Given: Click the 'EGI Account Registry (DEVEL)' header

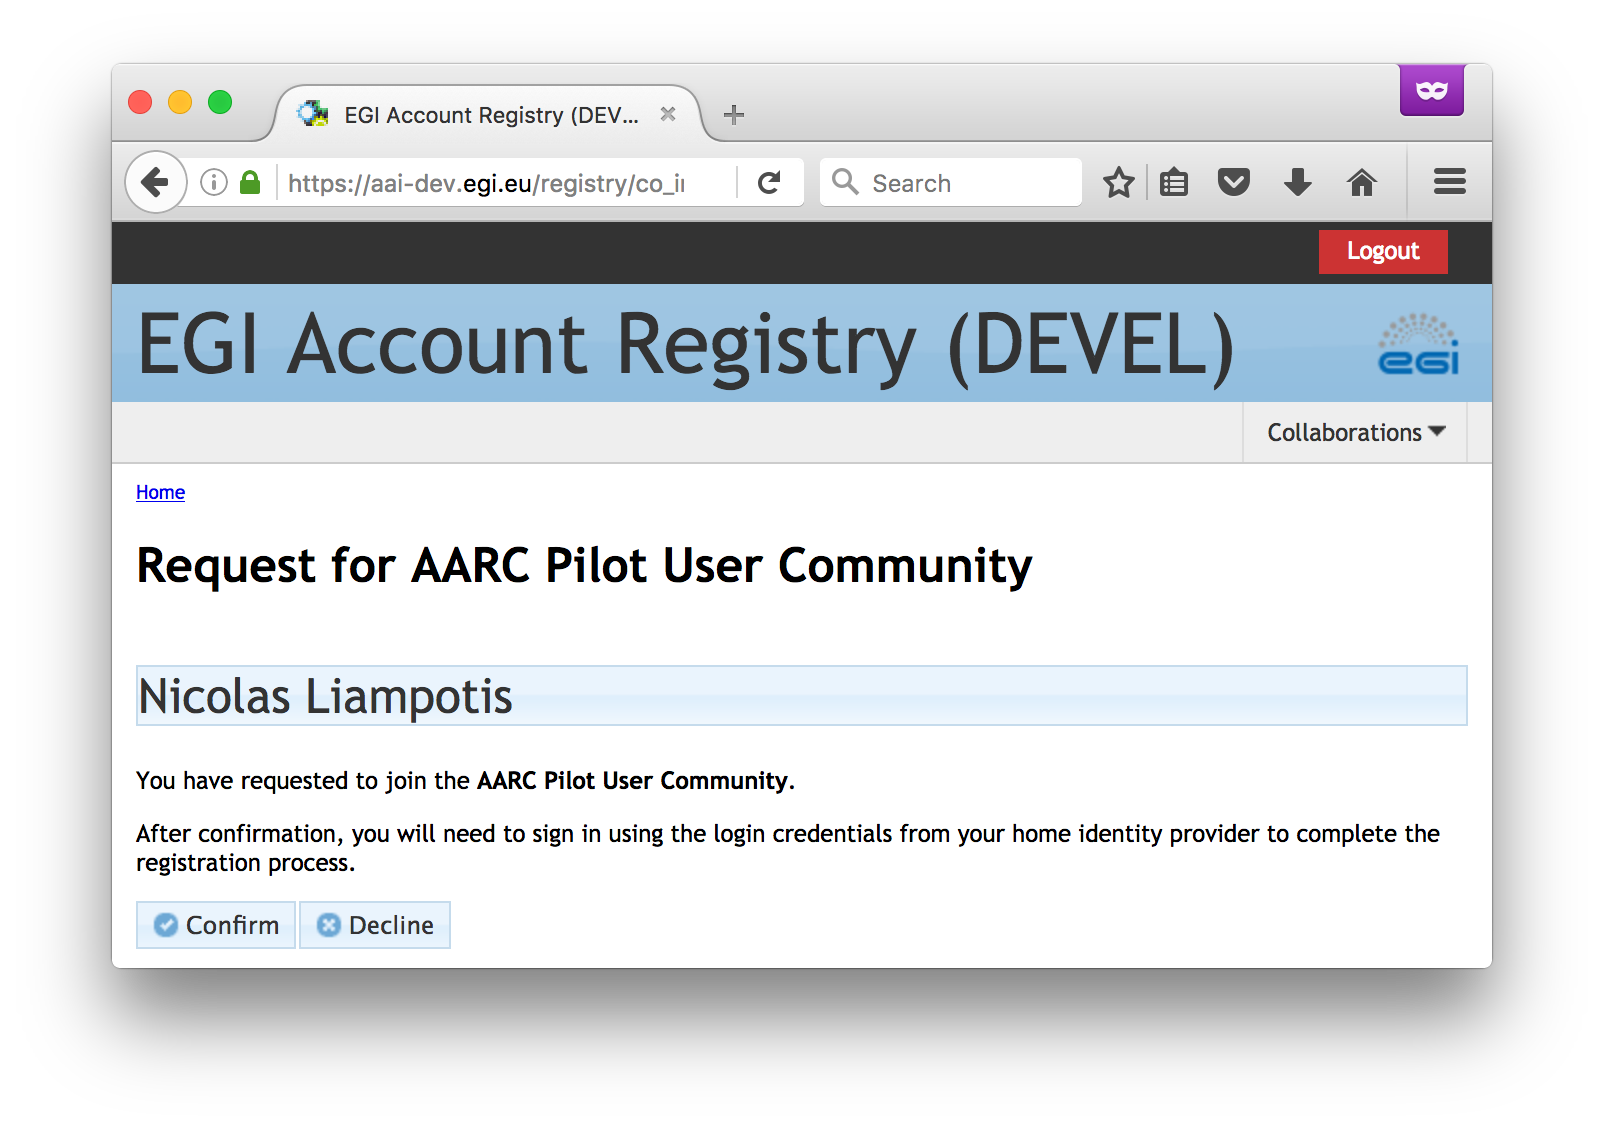Looking at the screenshot, I should click(686, 344).
